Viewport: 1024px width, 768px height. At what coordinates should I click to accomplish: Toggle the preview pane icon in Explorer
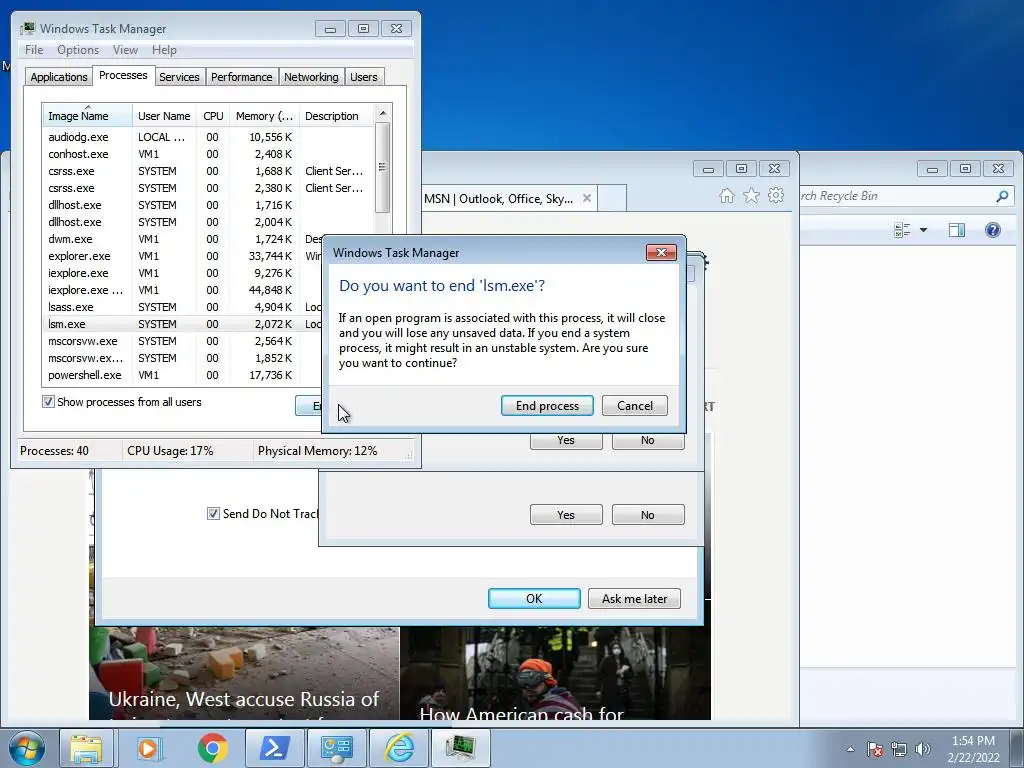point(957,230)
